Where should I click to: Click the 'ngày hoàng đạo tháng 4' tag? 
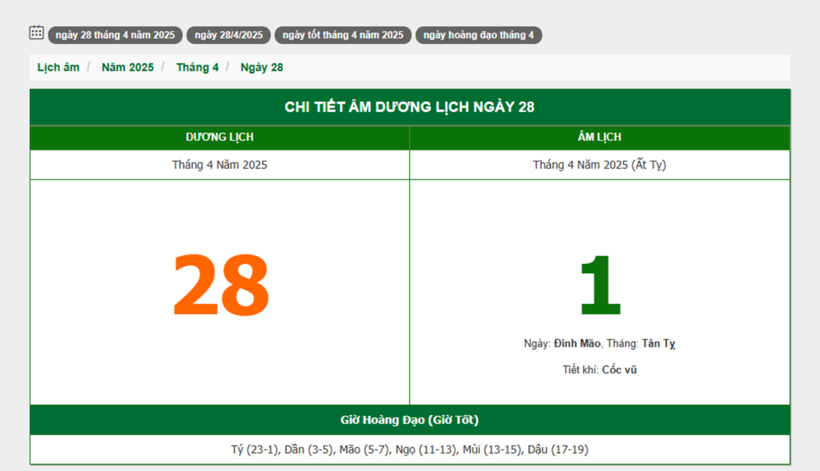(x=478, y=35)
